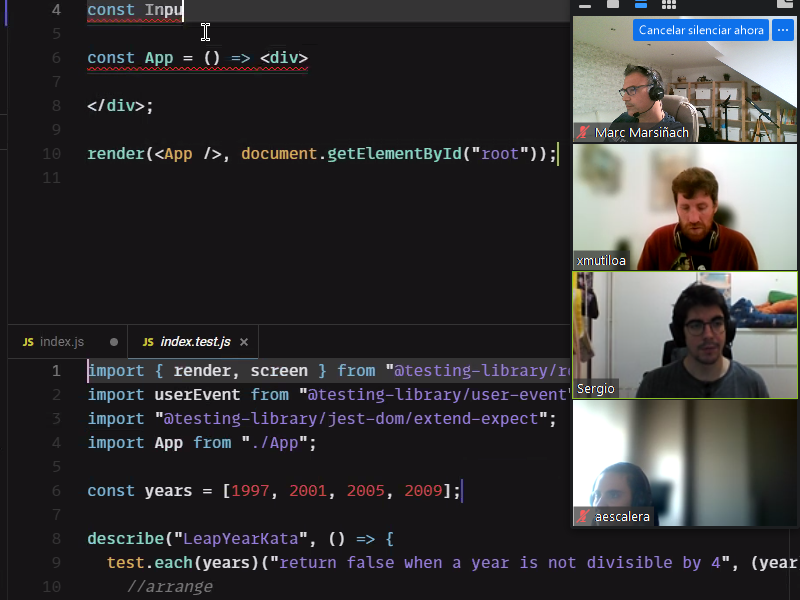Click the Marc Marsiñach name label

(x=641, y=133)
